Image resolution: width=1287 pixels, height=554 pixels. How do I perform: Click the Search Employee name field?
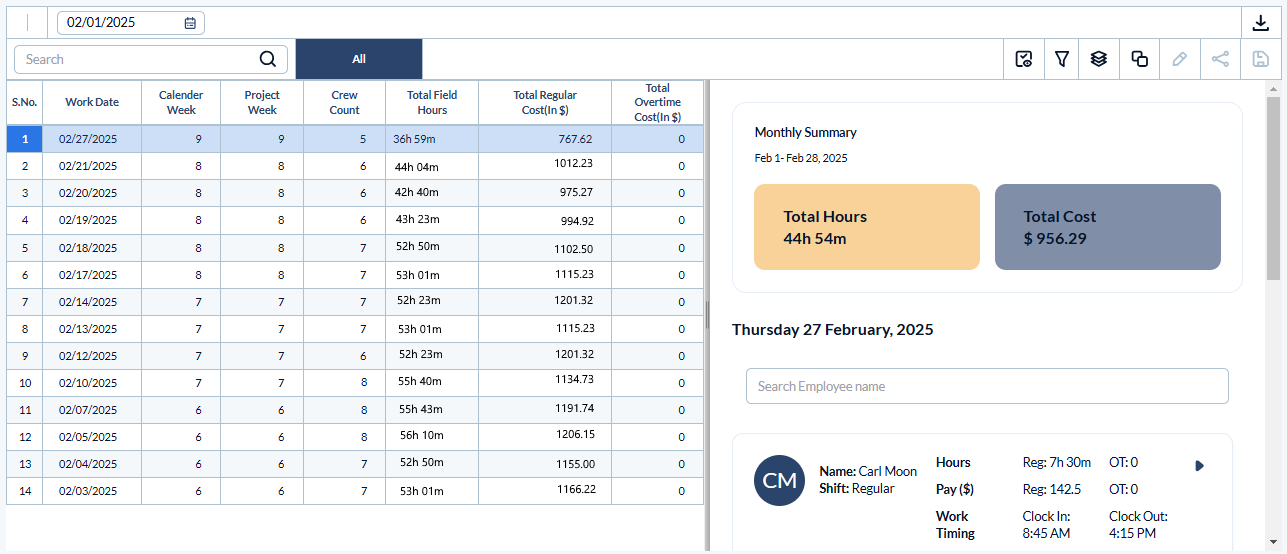[987, 386]
